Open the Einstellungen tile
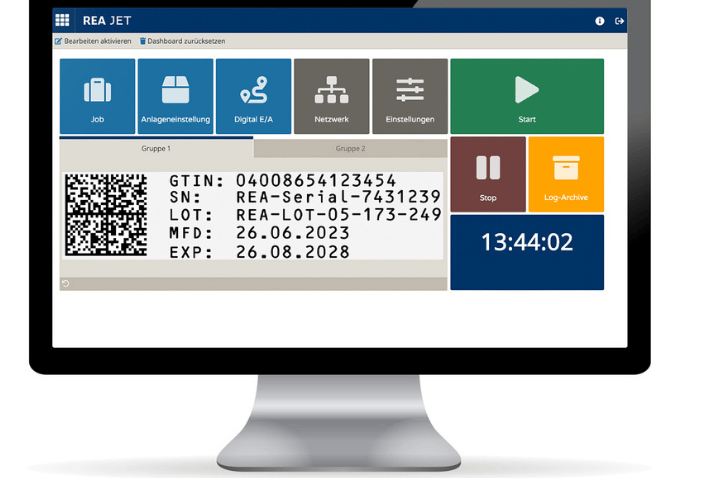This screenshot has width=716, height=478. (410, 96)
